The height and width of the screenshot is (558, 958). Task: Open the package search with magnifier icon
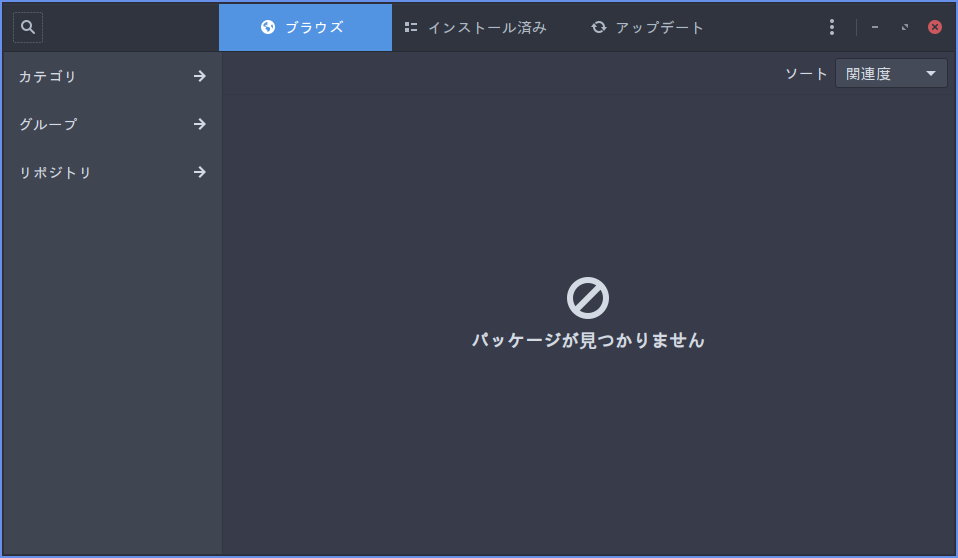point(28,28)
